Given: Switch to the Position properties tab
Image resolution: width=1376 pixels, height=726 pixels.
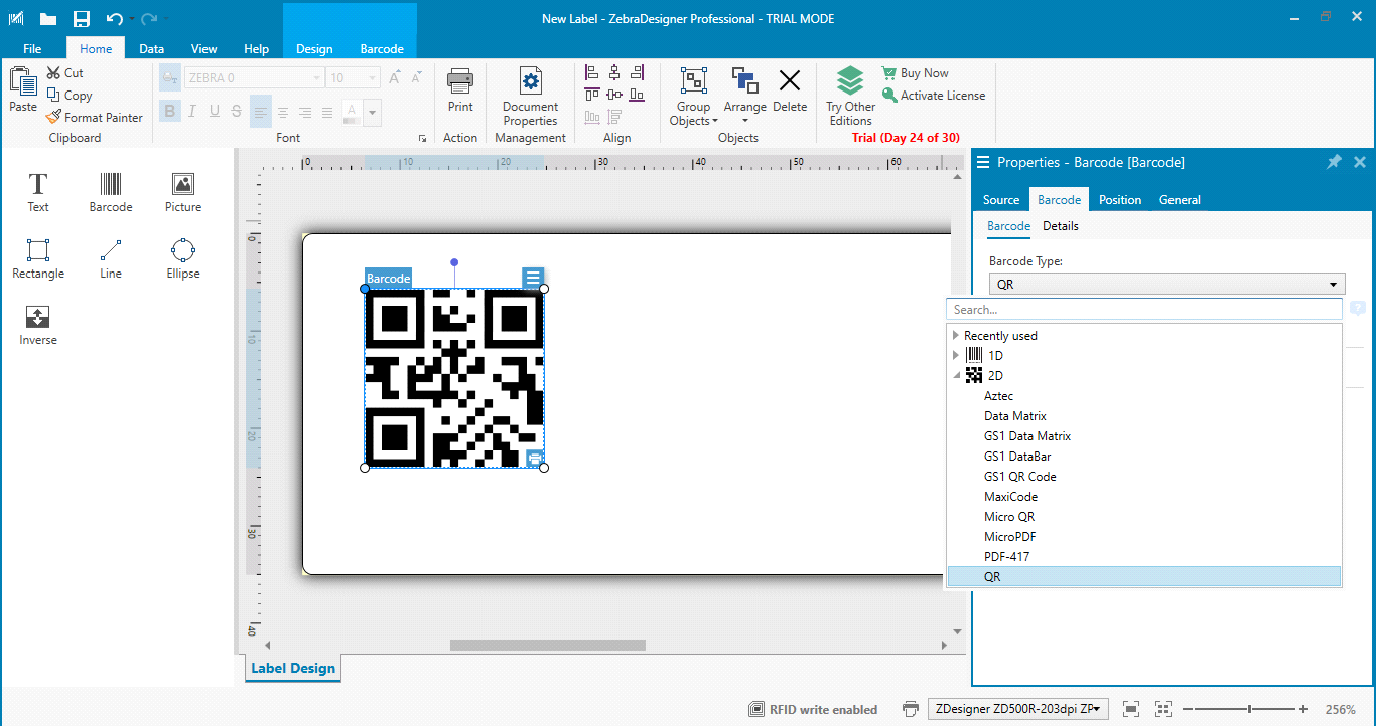Looking at the screenshot, I should (1120, 200).
